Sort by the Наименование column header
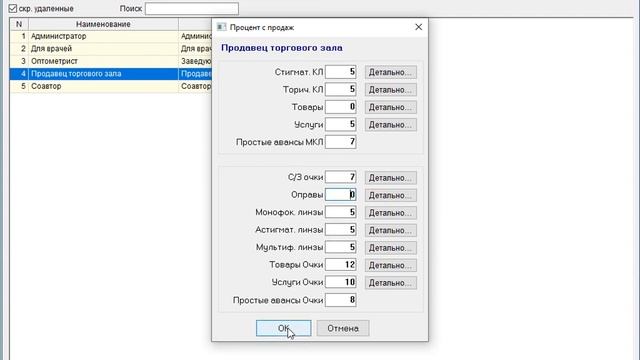640x360 pixels. tap(103, 24)
